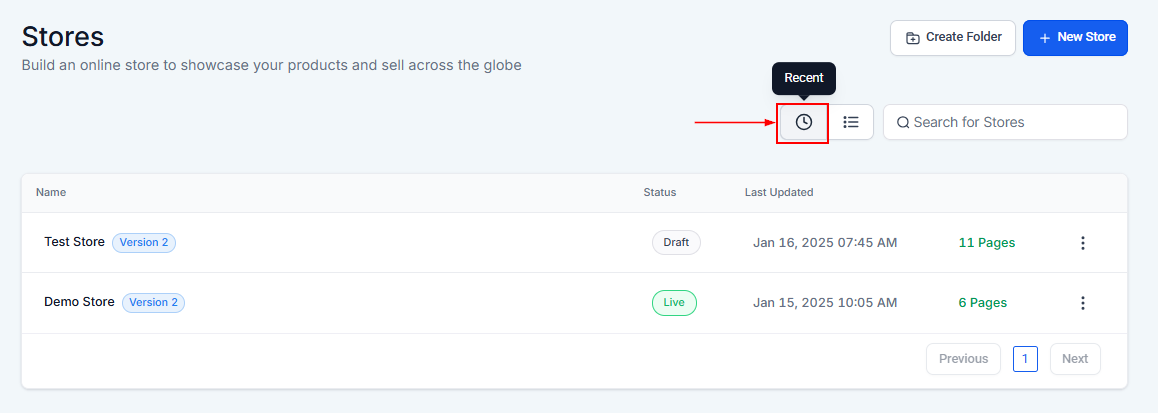The width and height of the screenshot is (1158, 413).
Task: Open the Demo Store entry
Action: click(79, 302)
